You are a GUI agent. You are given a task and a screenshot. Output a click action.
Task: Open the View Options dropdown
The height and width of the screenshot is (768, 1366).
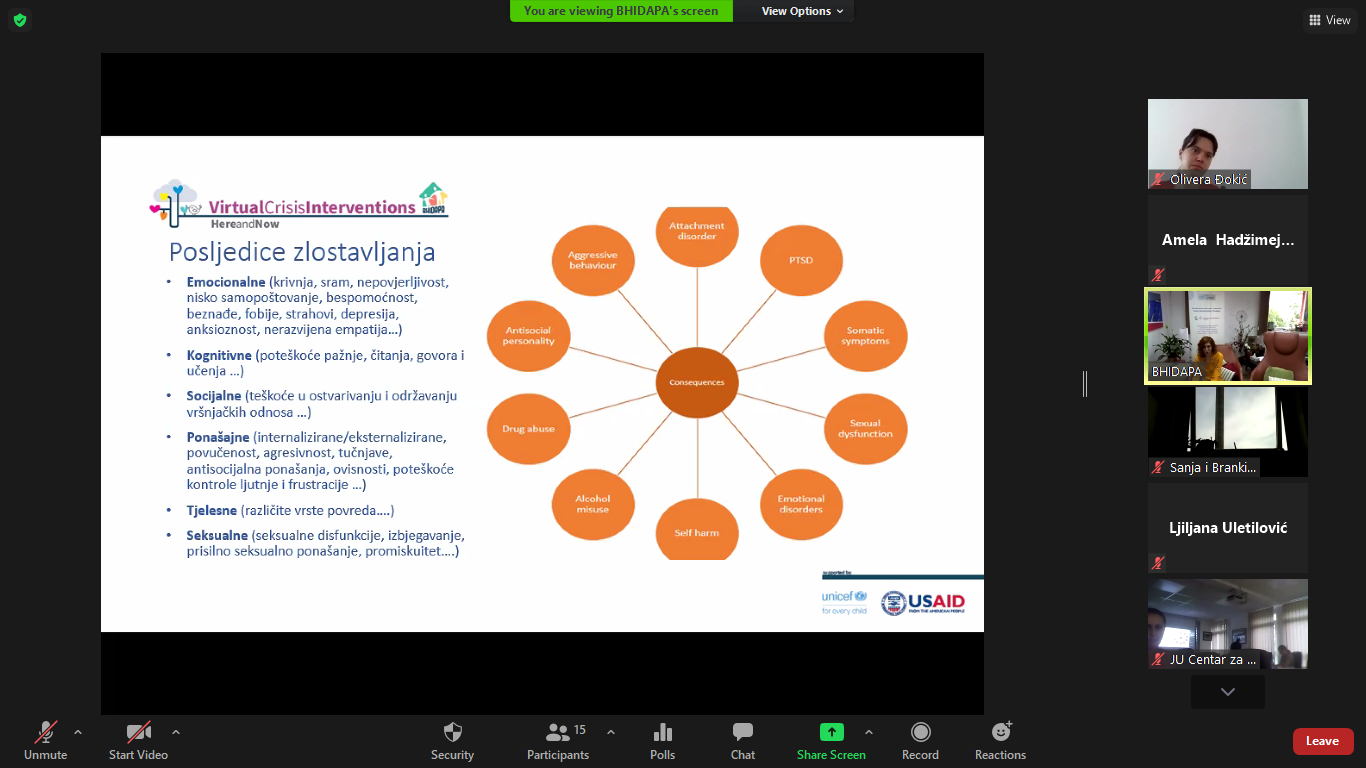click(x=802, y=11)
